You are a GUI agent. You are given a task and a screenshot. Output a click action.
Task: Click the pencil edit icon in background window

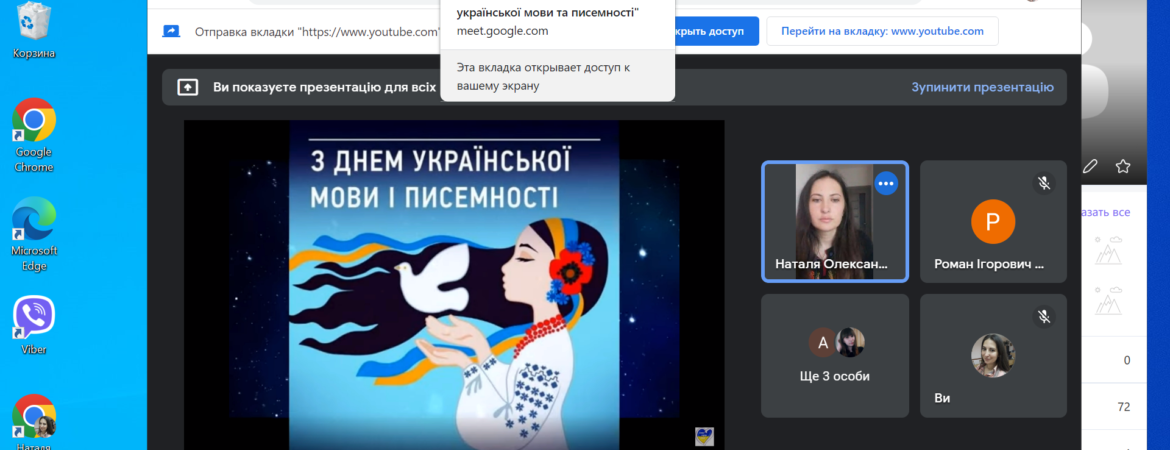(x=1090, y=166)
